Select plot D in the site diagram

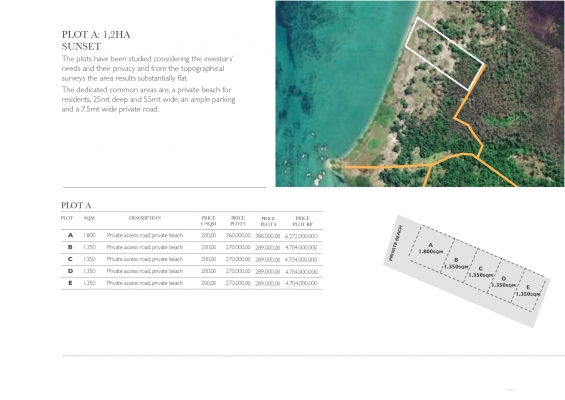coord(503,282)
